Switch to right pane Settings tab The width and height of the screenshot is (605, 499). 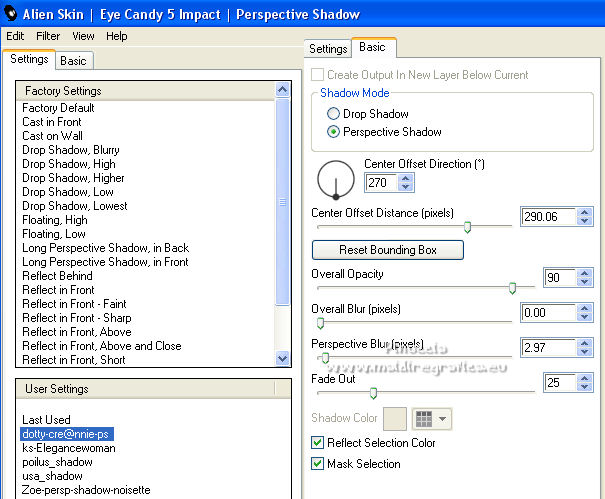coord(328,49)
